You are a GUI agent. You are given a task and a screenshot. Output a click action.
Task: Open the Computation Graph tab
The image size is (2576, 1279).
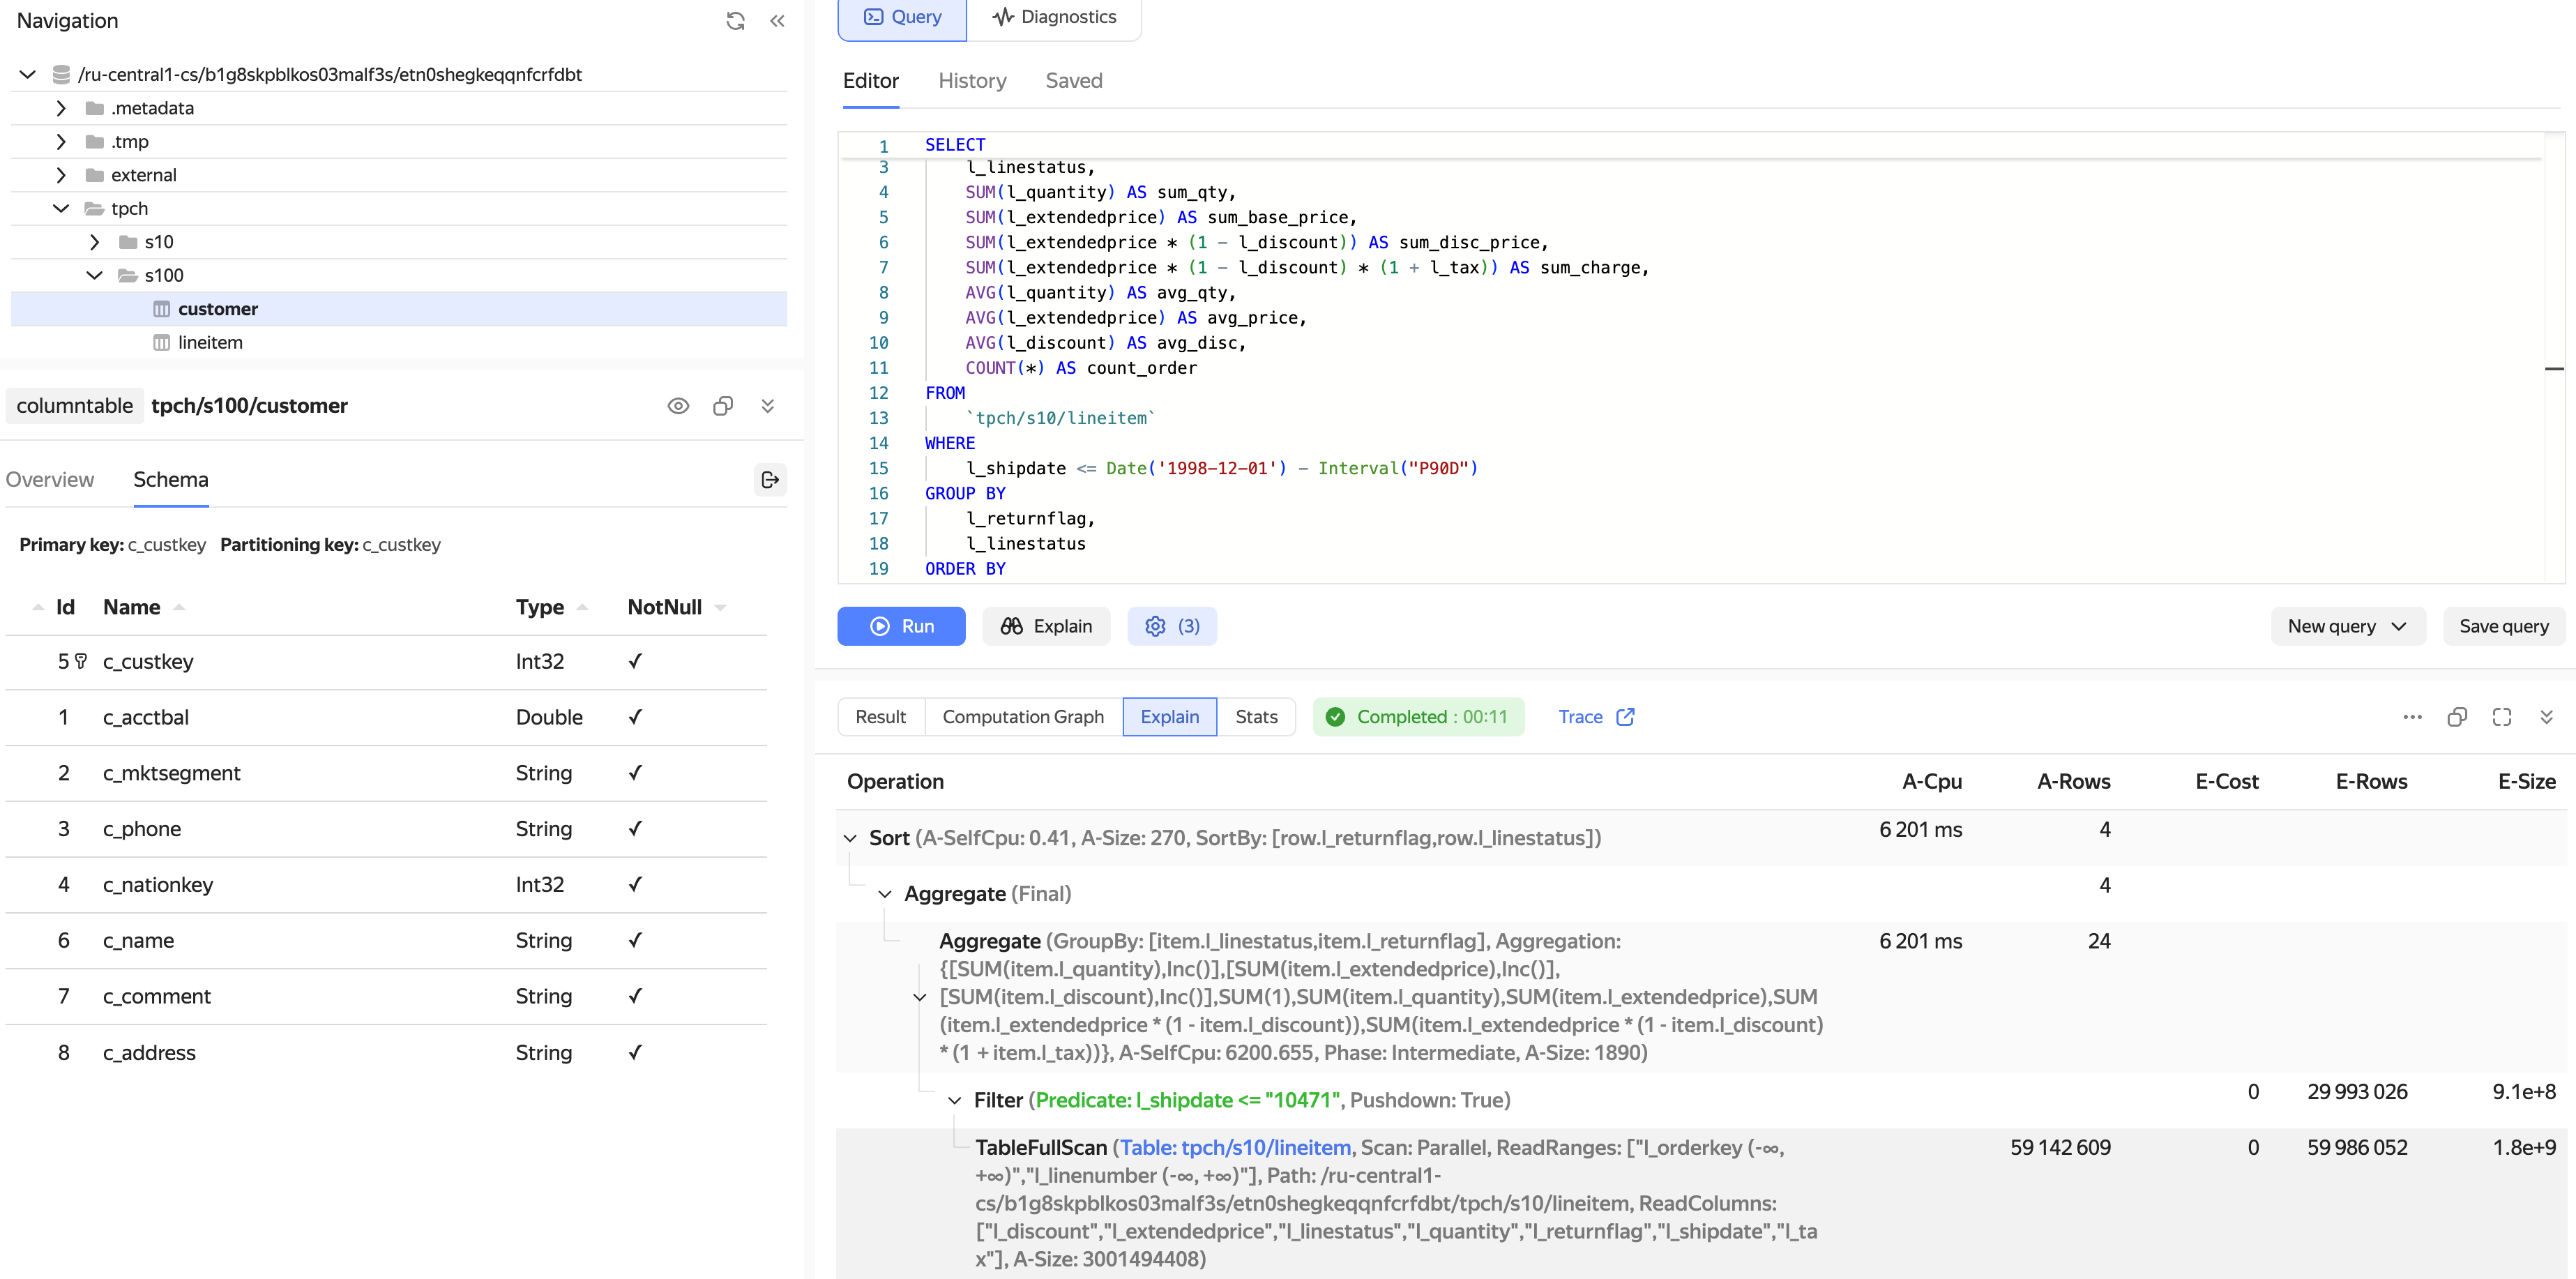(x=1022, y=717)
